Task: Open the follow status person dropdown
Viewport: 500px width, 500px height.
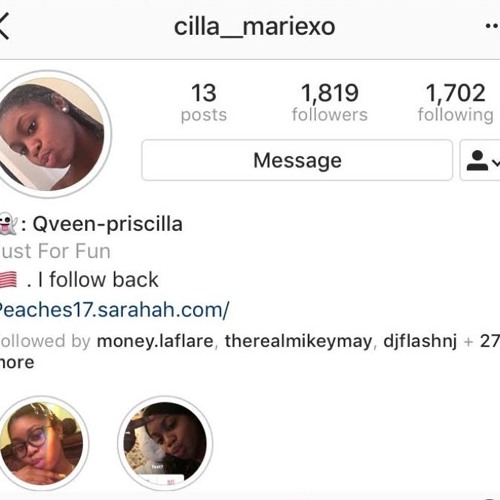Action: tap(480, 160)
